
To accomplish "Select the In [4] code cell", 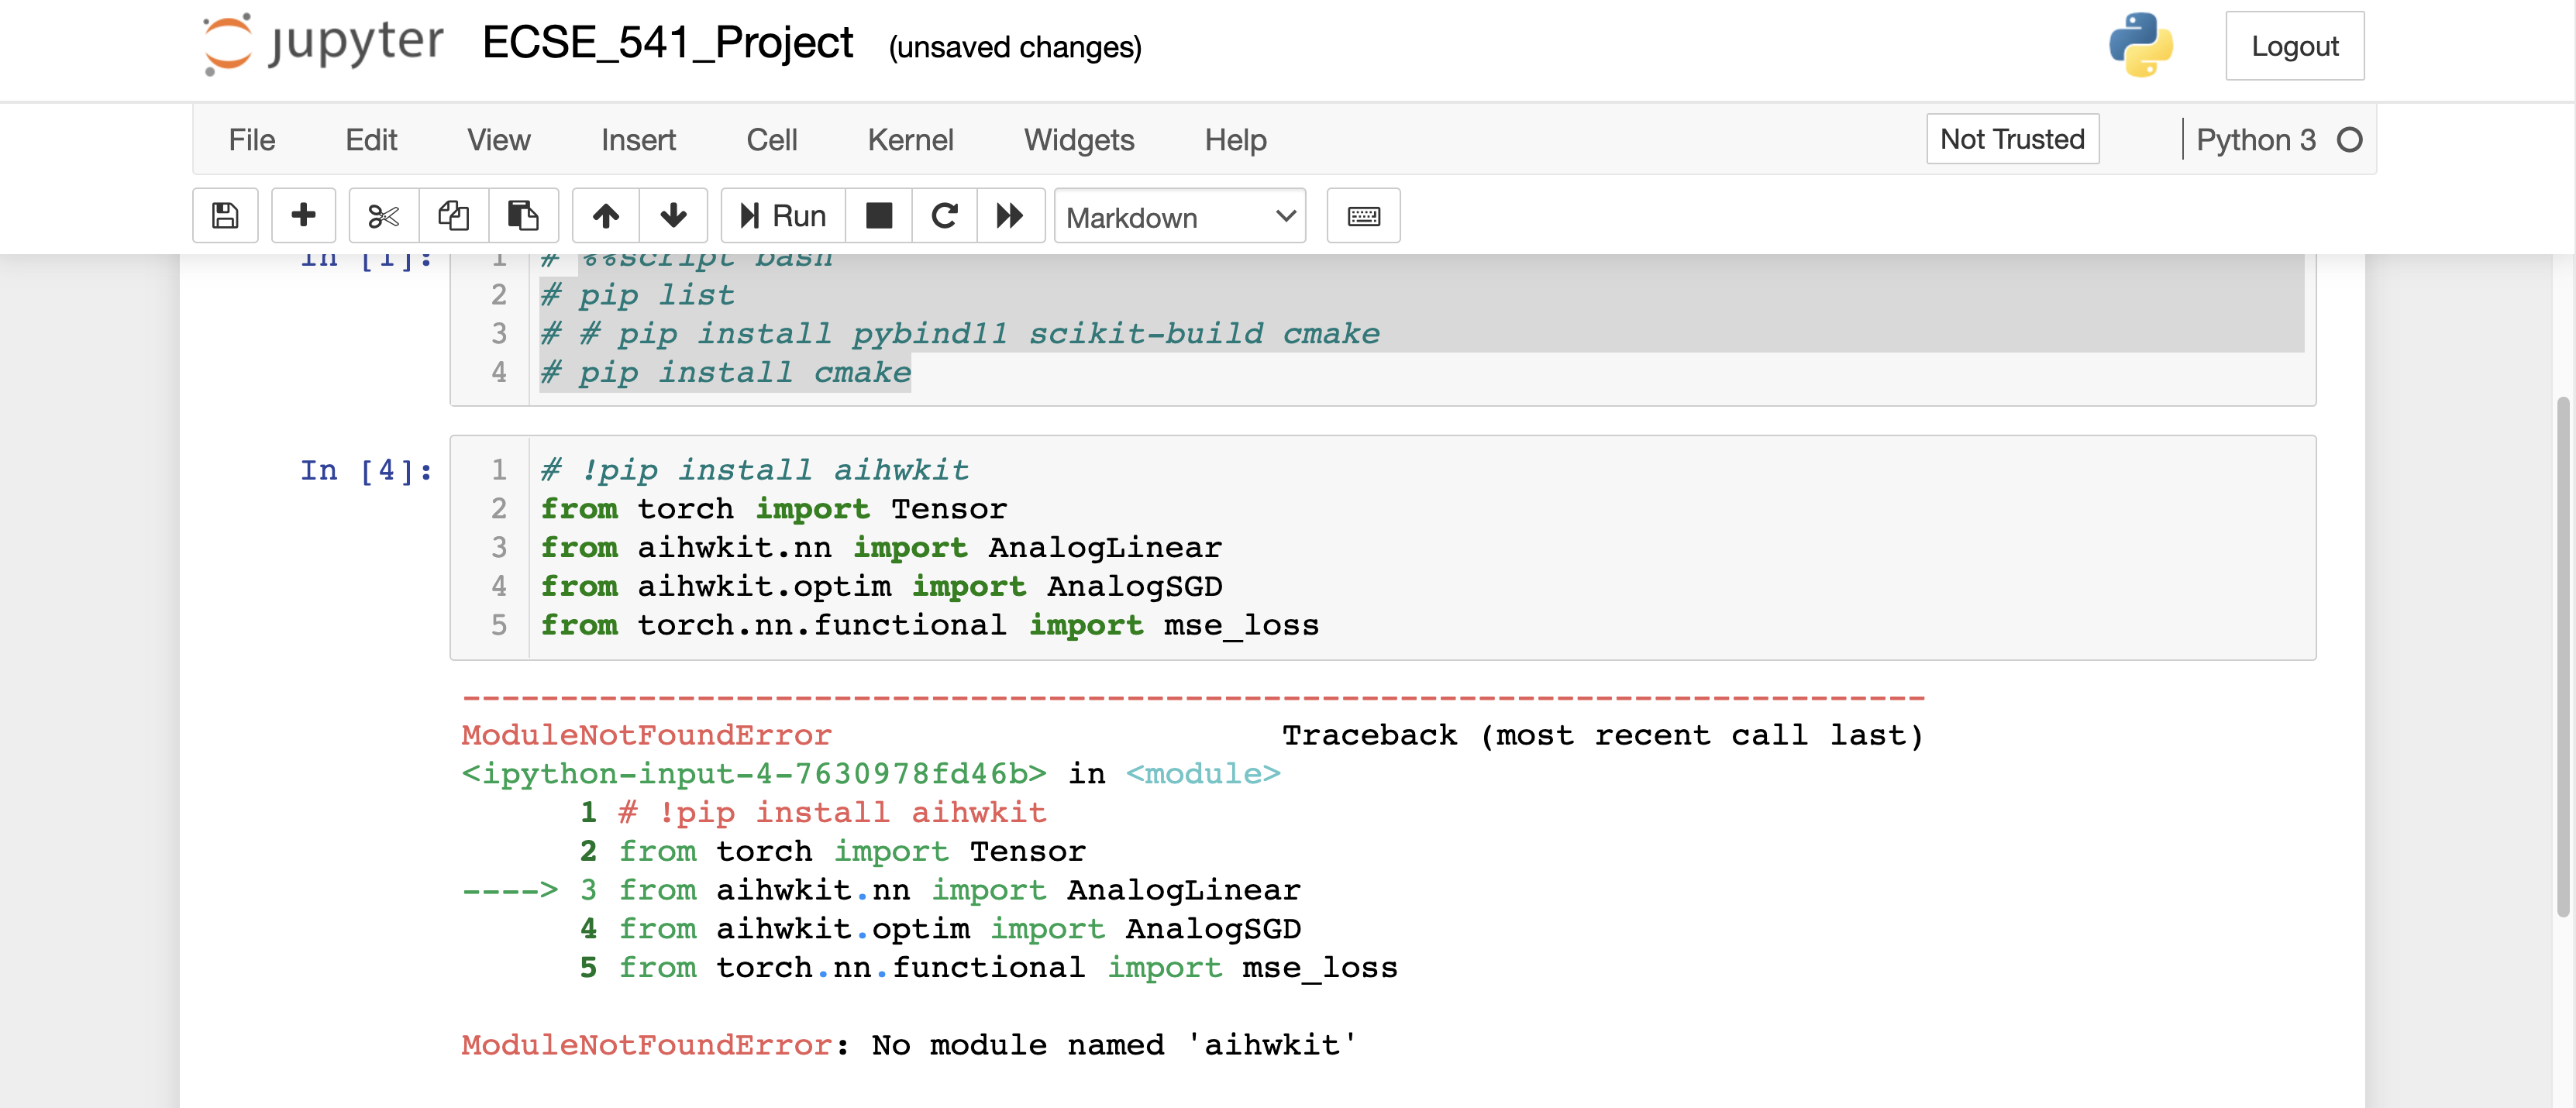I will 1200,548.
